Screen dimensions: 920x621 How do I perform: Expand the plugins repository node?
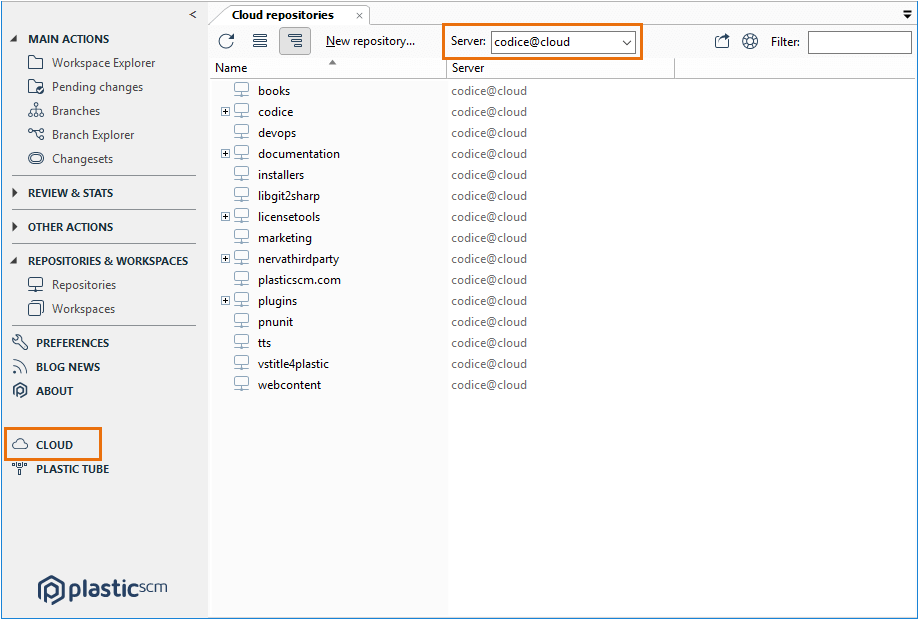coord(225,301)
